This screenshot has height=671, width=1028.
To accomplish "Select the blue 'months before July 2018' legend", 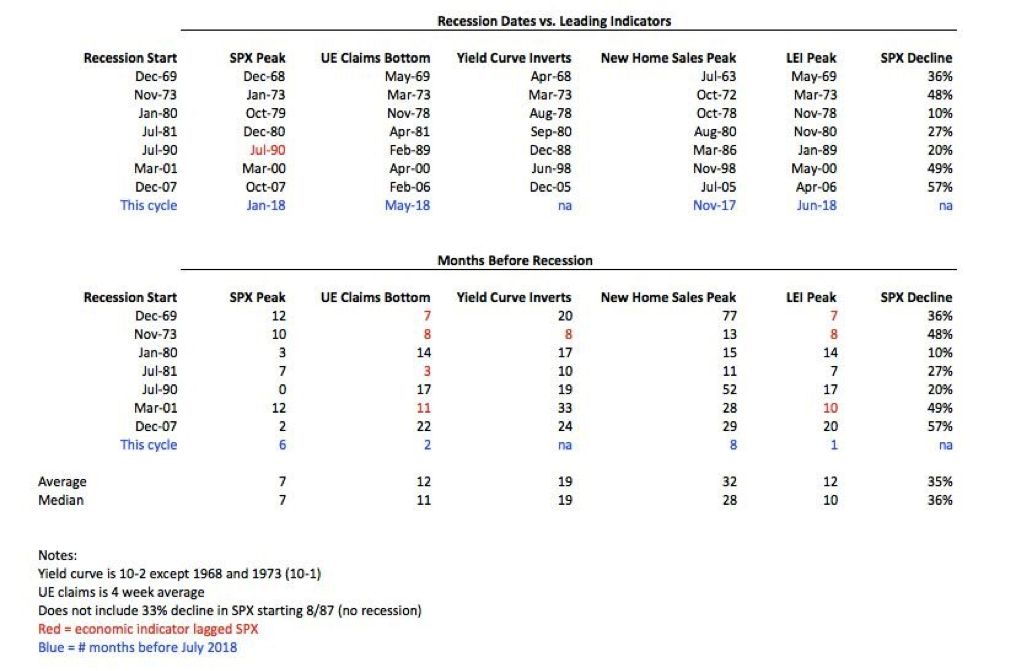I will tap(137, 647).
